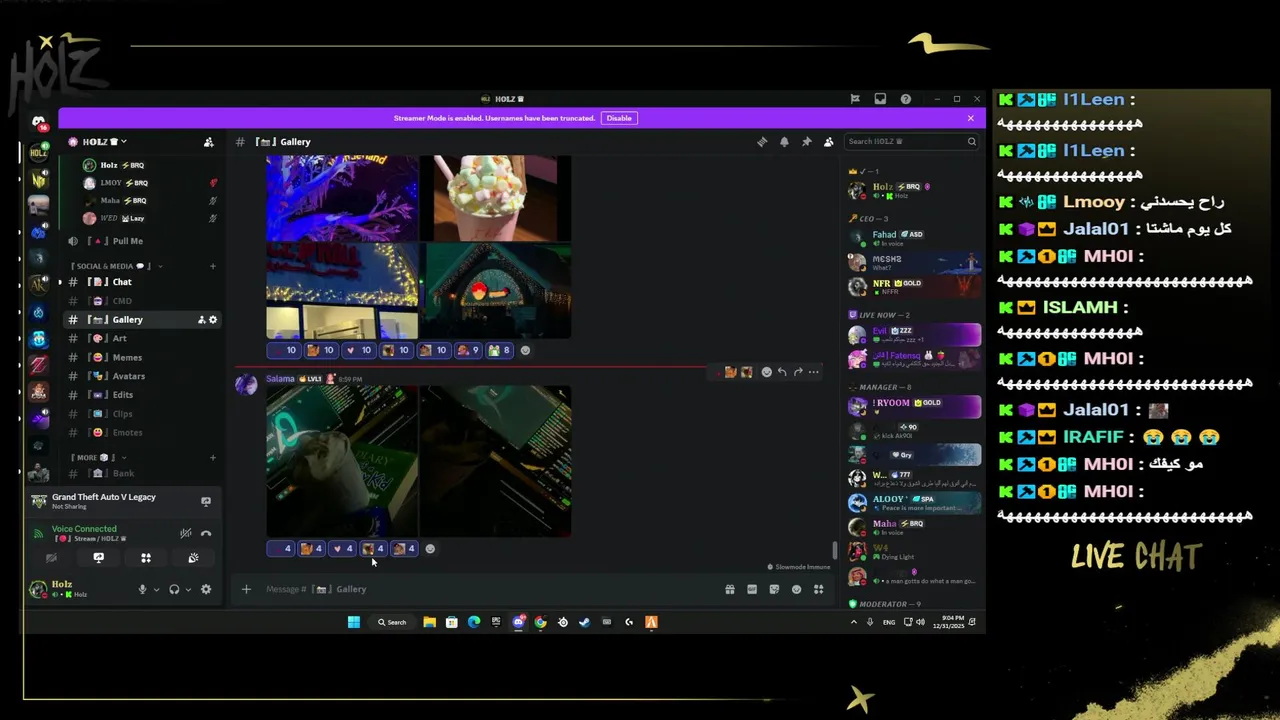The height and width of the screenshot is (720, 1280).
Task: Open the inbox icon in title bar
Action: (x=880, y=99)
